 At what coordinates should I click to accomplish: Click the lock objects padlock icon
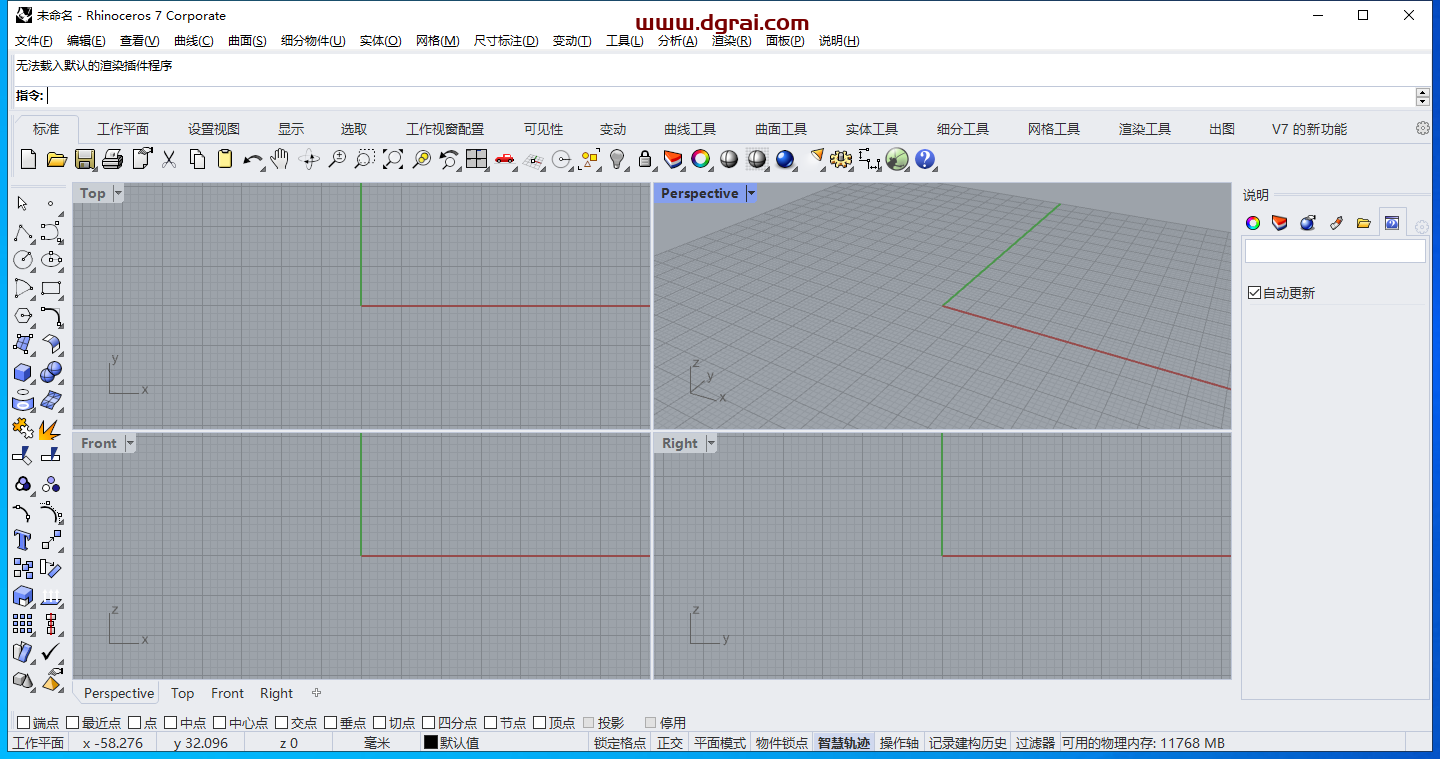click(645, 159)
